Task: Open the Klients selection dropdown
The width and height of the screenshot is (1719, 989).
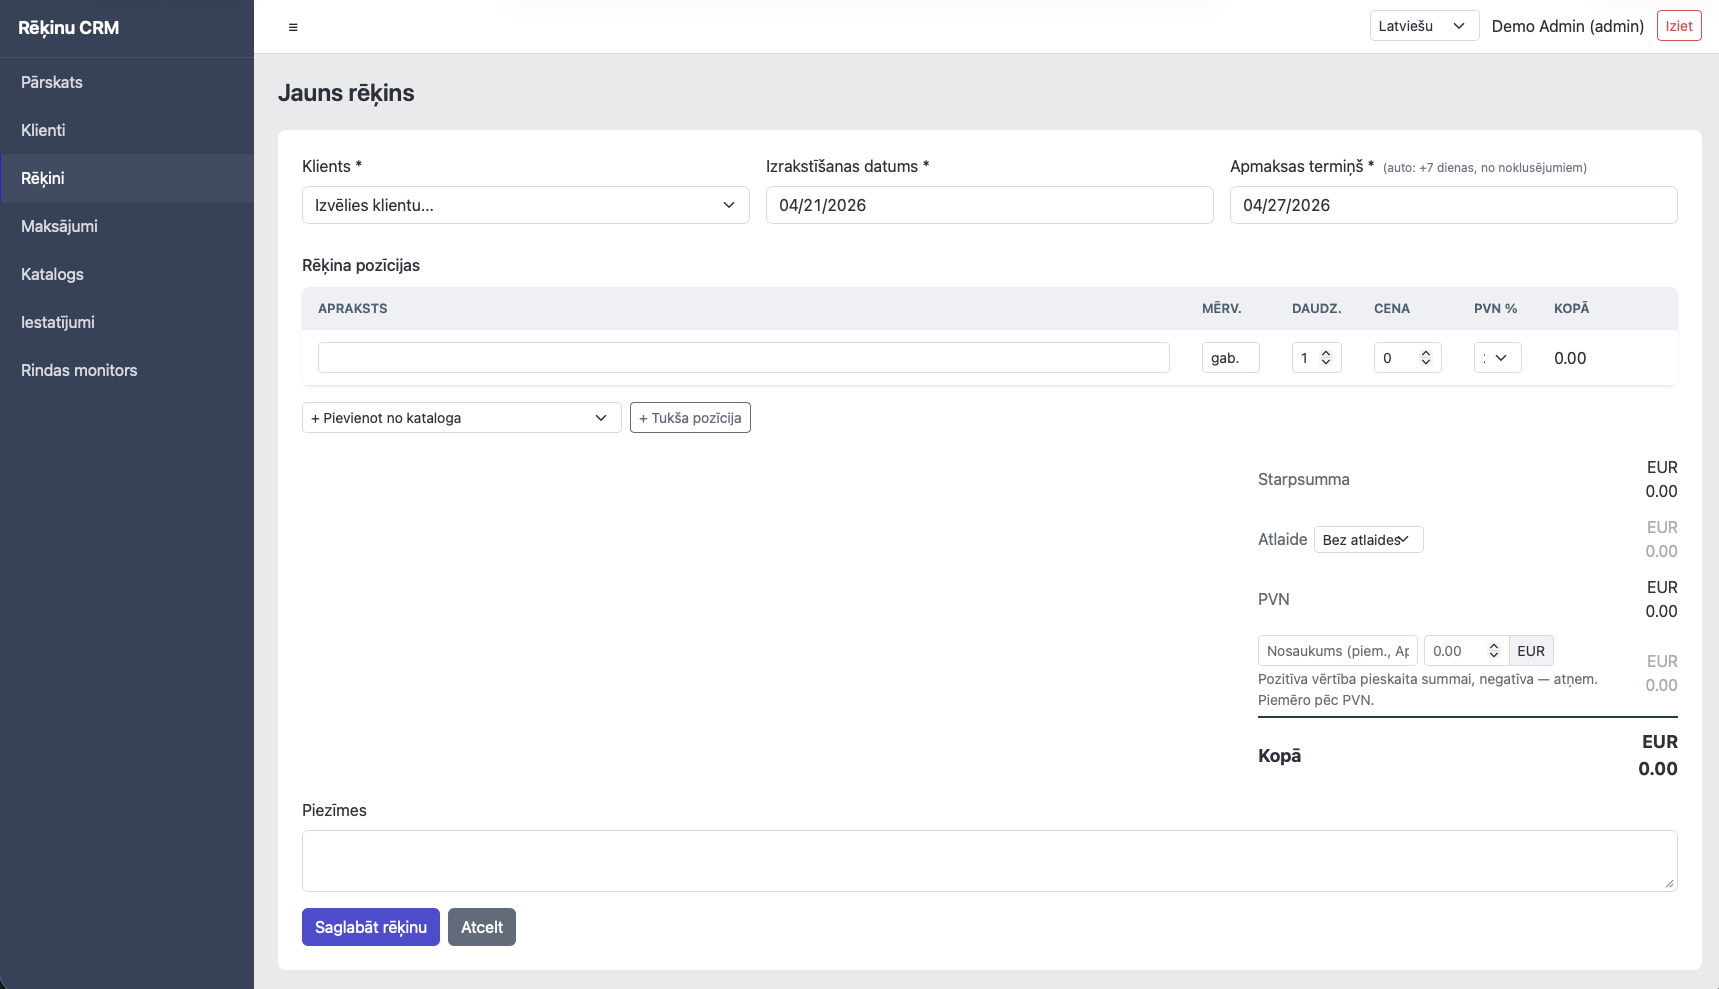Action: tap(525, 205)
